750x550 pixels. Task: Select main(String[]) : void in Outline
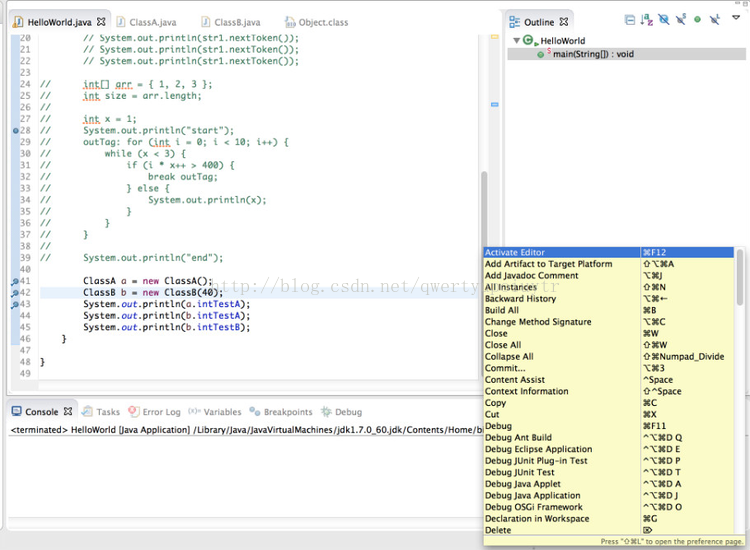(593, 54)
